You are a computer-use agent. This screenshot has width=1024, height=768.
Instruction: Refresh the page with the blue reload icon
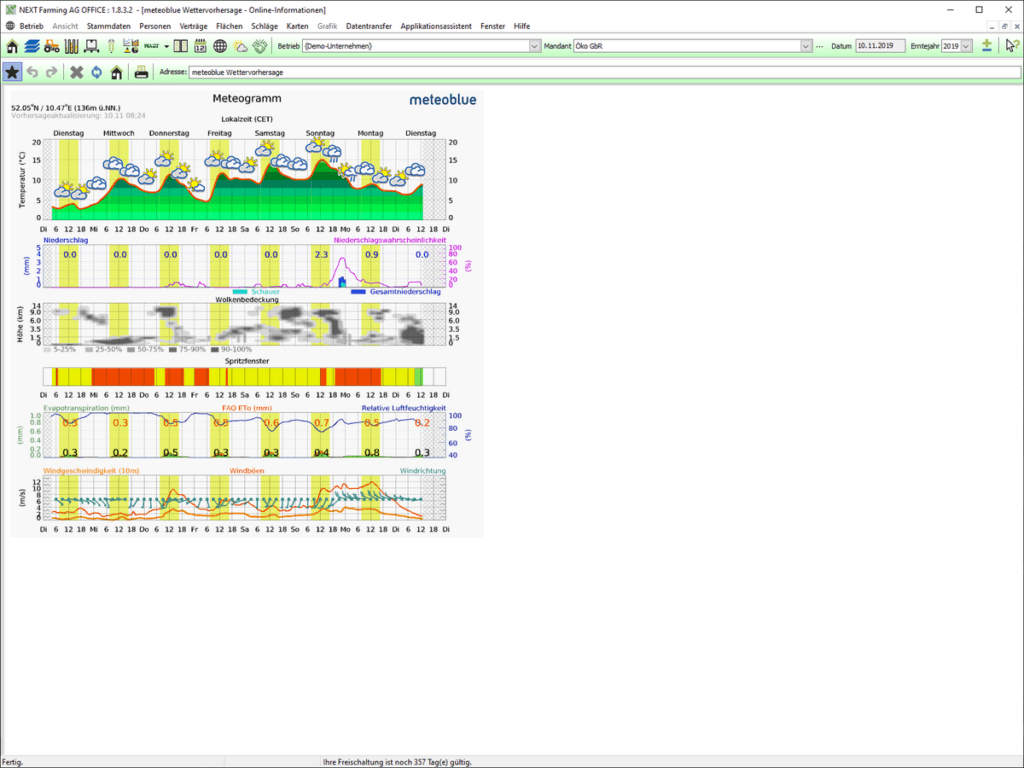(x=96, y=72)
